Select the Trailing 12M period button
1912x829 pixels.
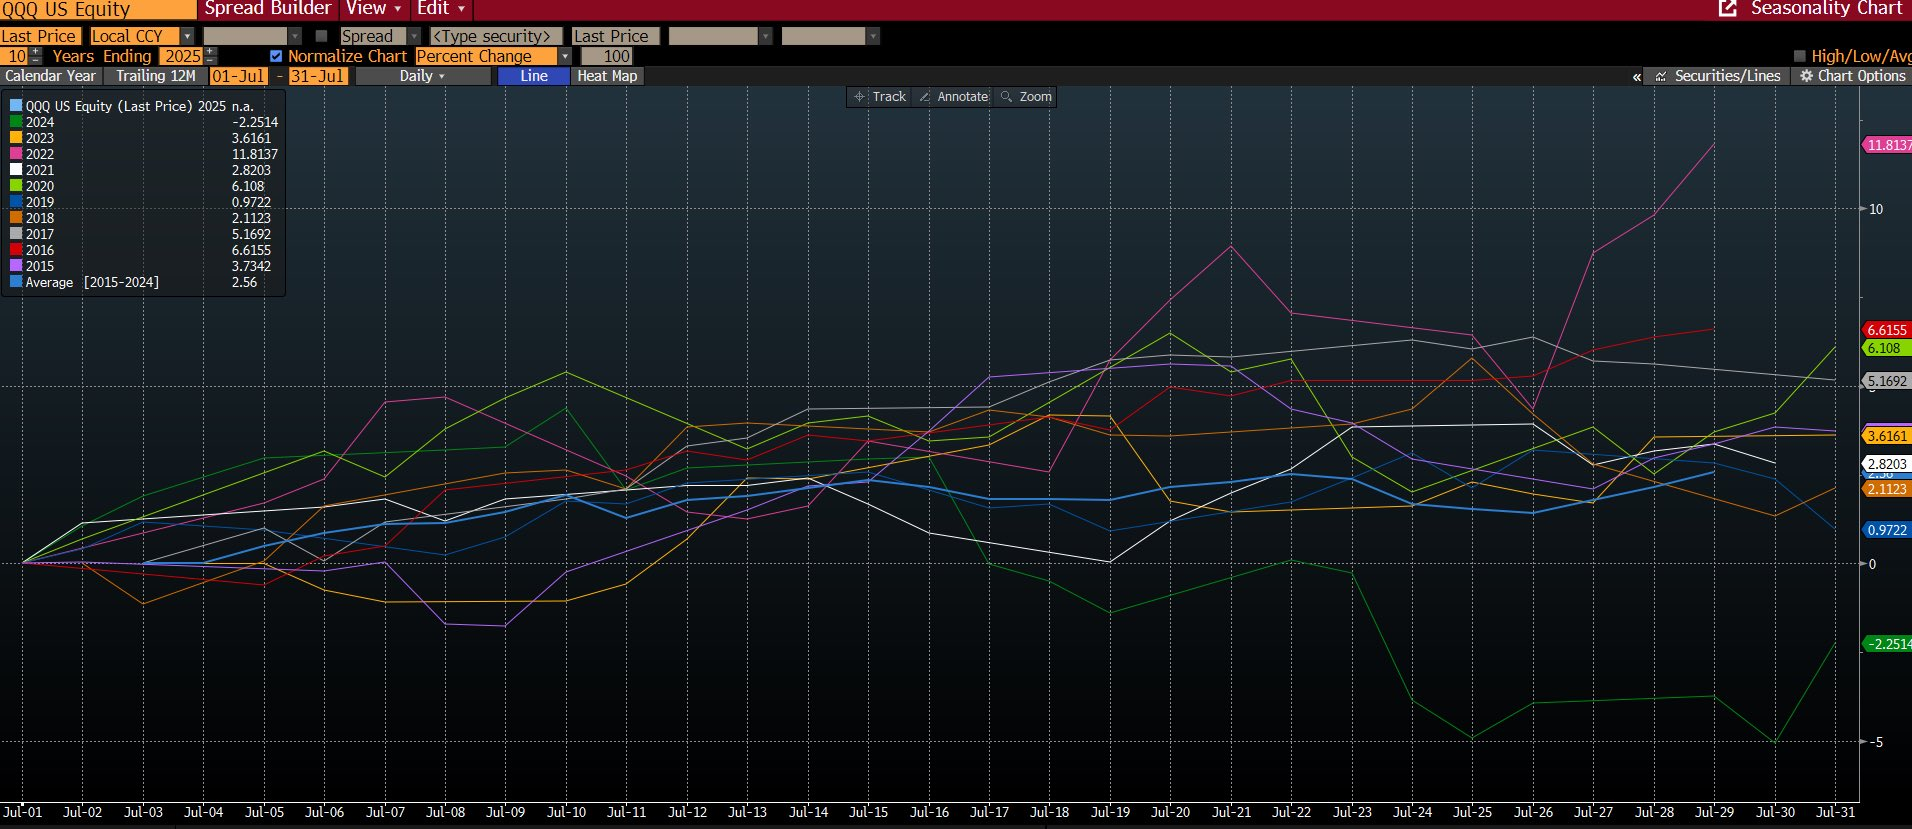[x=155, y=76]
